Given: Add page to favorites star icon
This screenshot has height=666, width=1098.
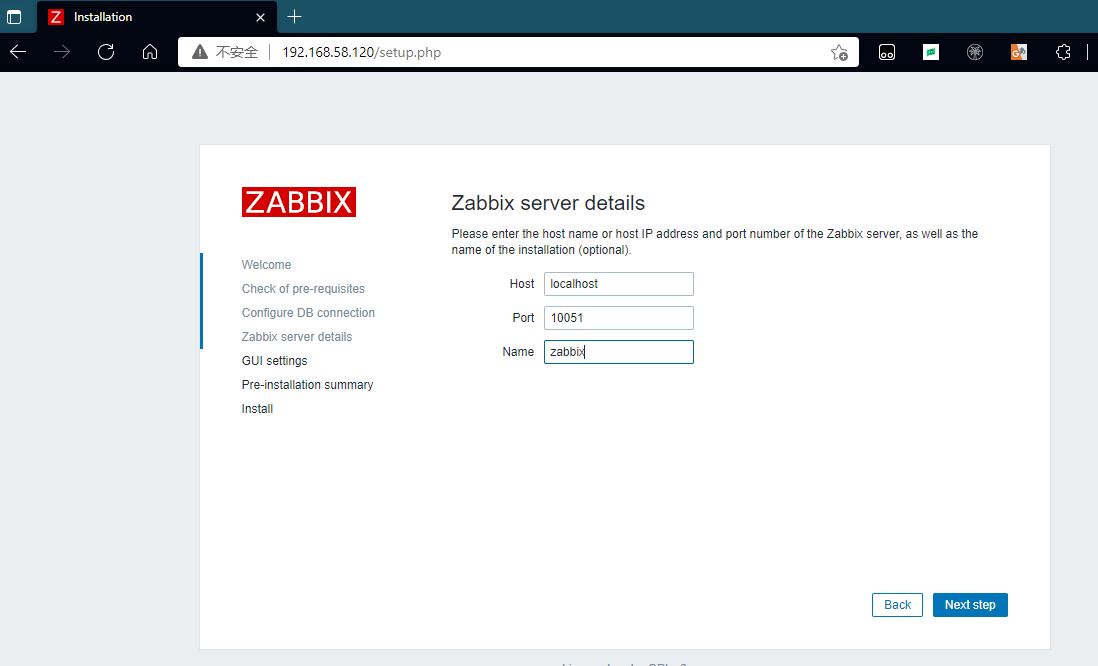Looking at the screenshot, I should coord(839,53).
